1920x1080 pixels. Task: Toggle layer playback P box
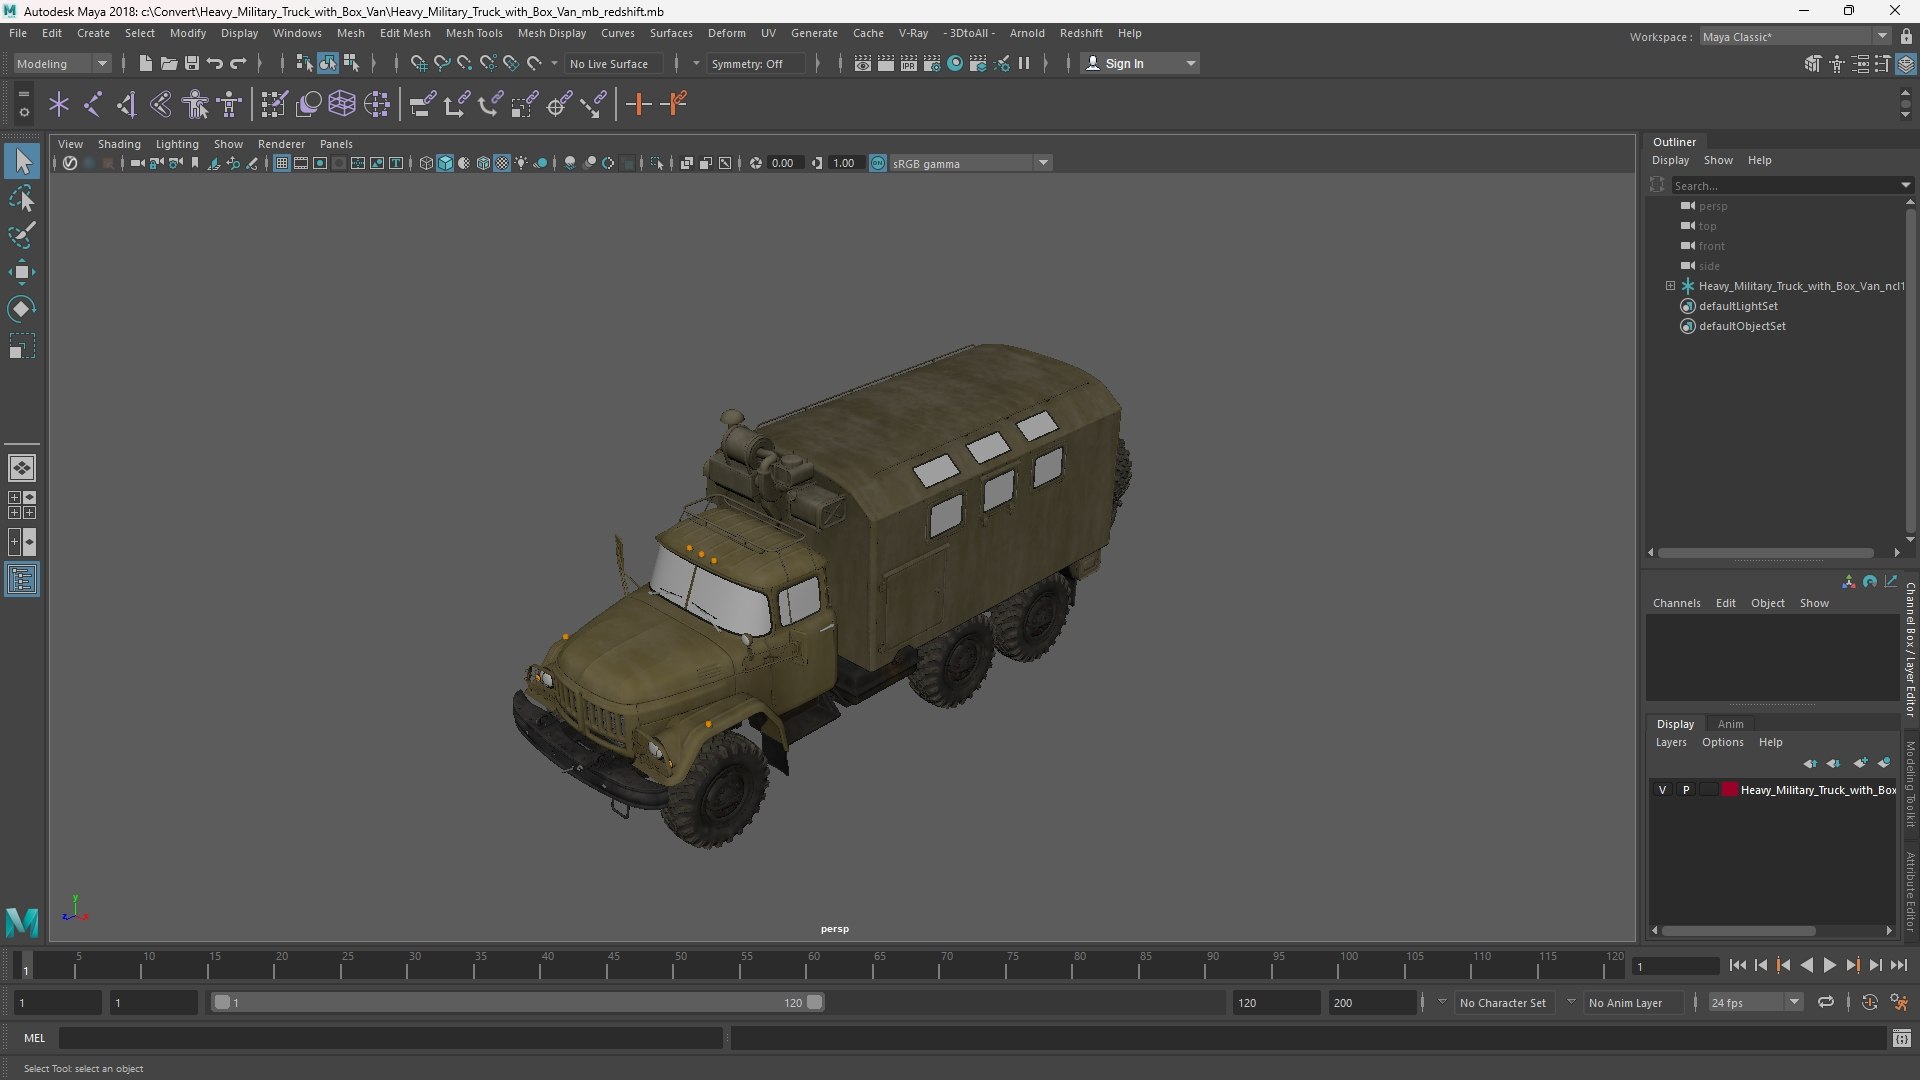pyautogui.click(x=1686, y=790)
